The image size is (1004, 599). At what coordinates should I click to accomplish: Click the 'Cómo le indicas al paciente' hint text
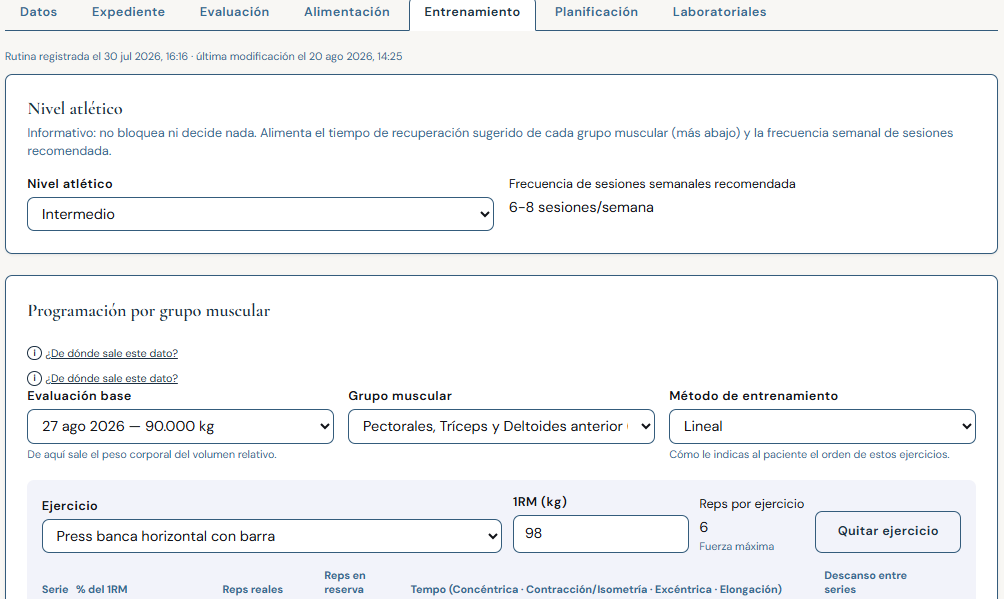[x=809, y=454]
